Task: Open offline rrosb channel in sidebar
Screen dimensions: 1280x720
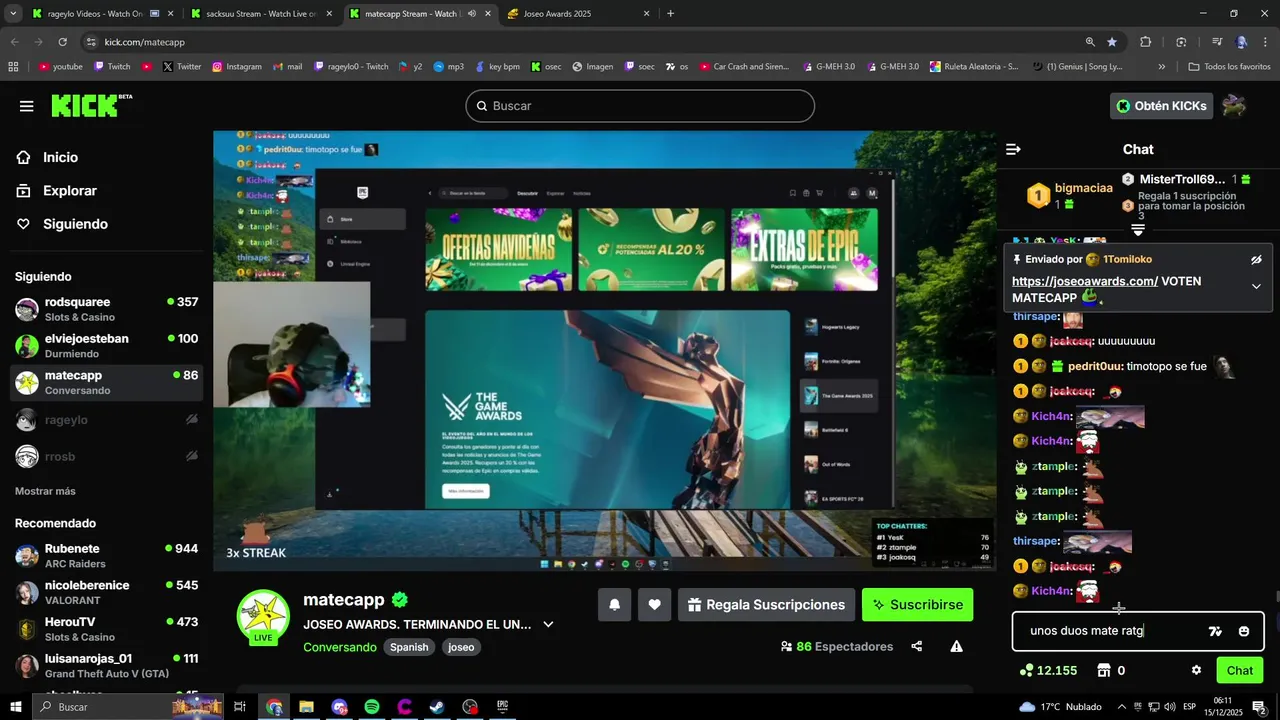Action: 106,457
